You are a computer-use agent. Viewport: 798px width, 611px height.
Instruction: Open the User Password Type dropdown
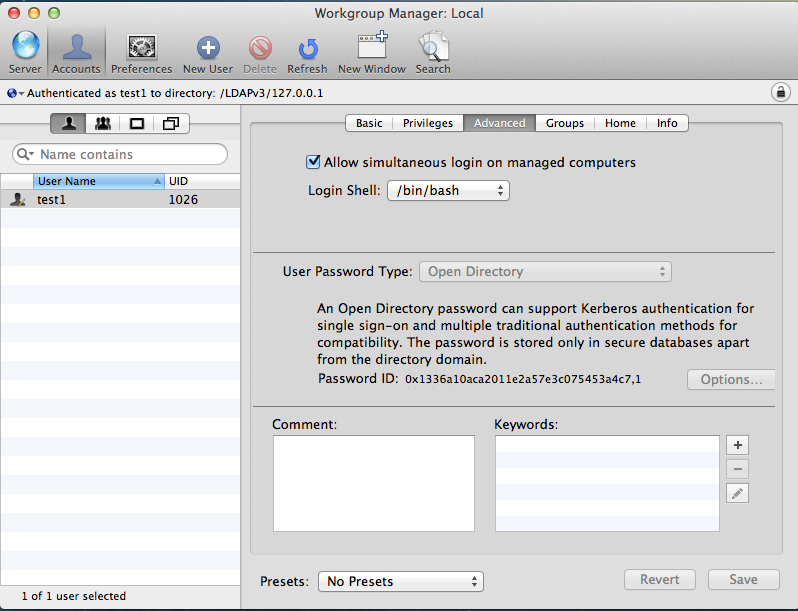tap(545, 272)
